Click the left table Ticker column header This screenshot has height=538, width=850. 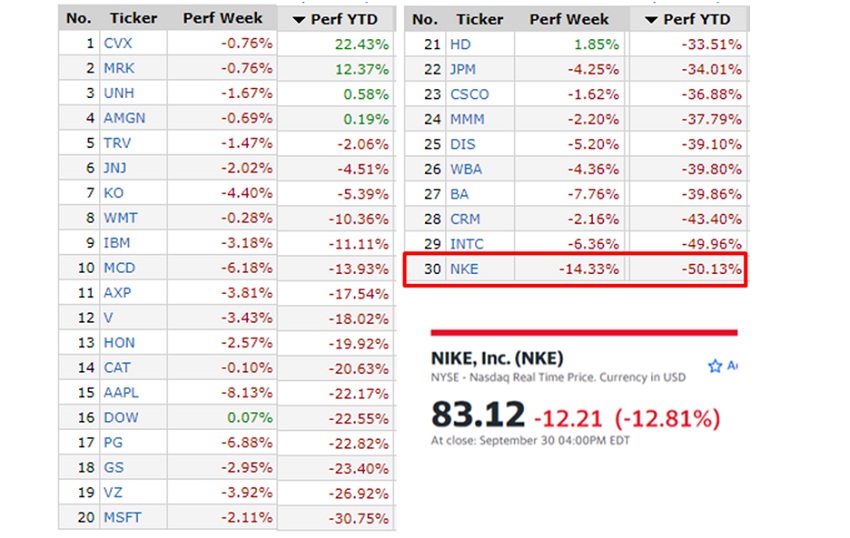(x=133, y=18)
